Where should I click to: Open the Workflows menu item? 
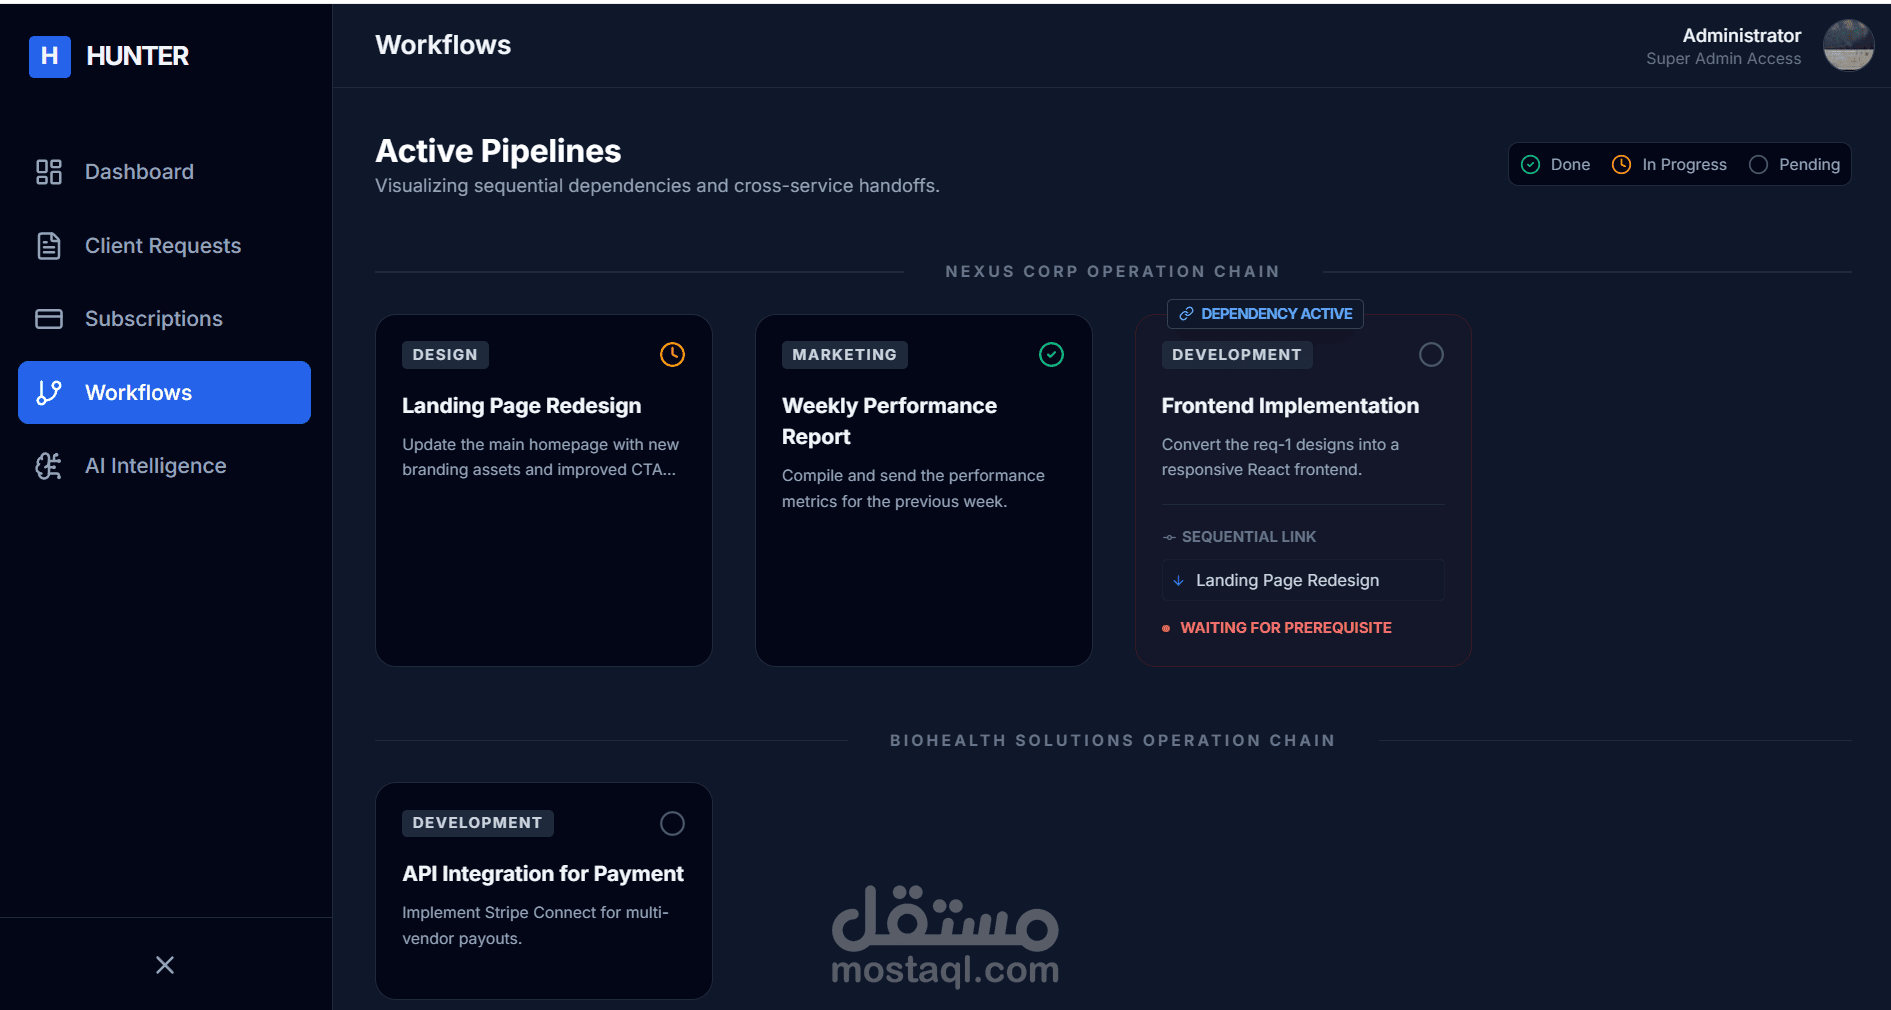pos(164,393)
